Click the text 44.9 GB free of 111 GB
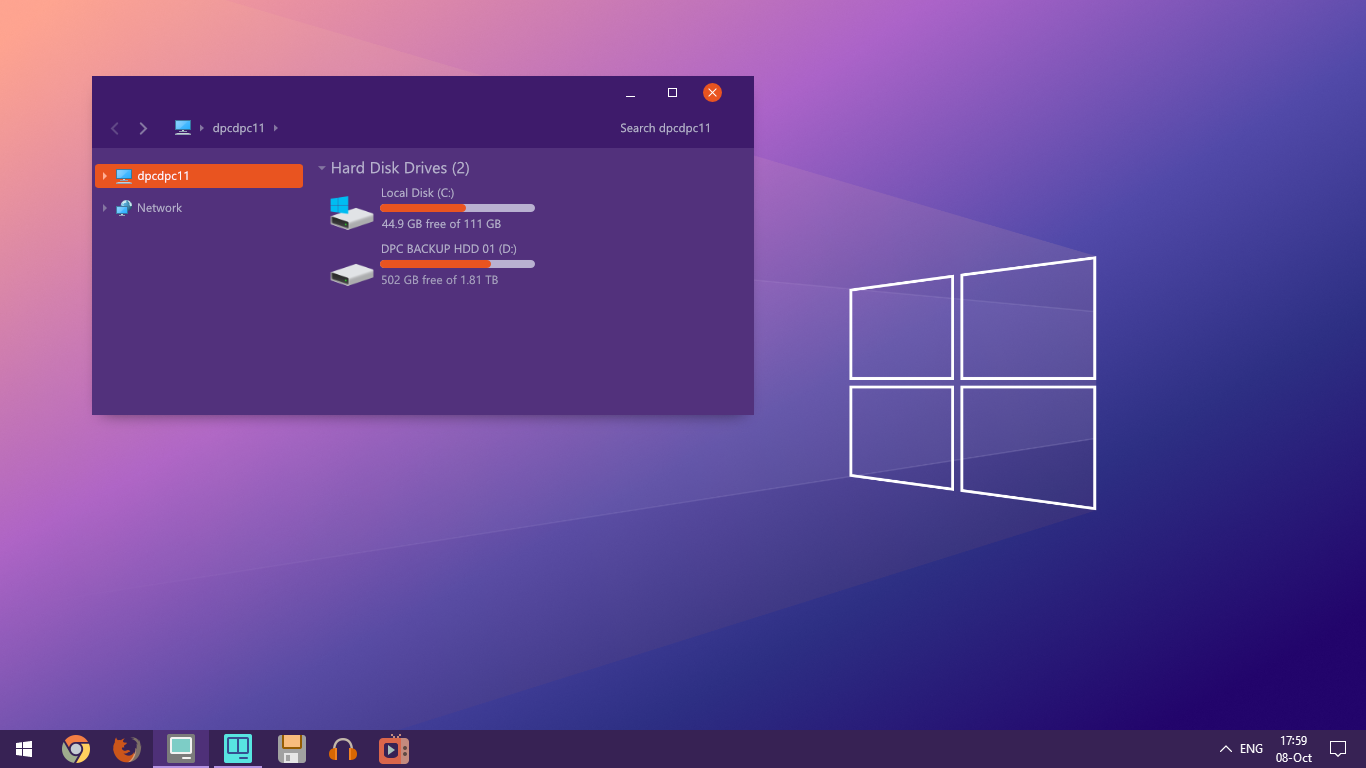1366x768 pixels. pyautogui.click(x=441, y=224)
